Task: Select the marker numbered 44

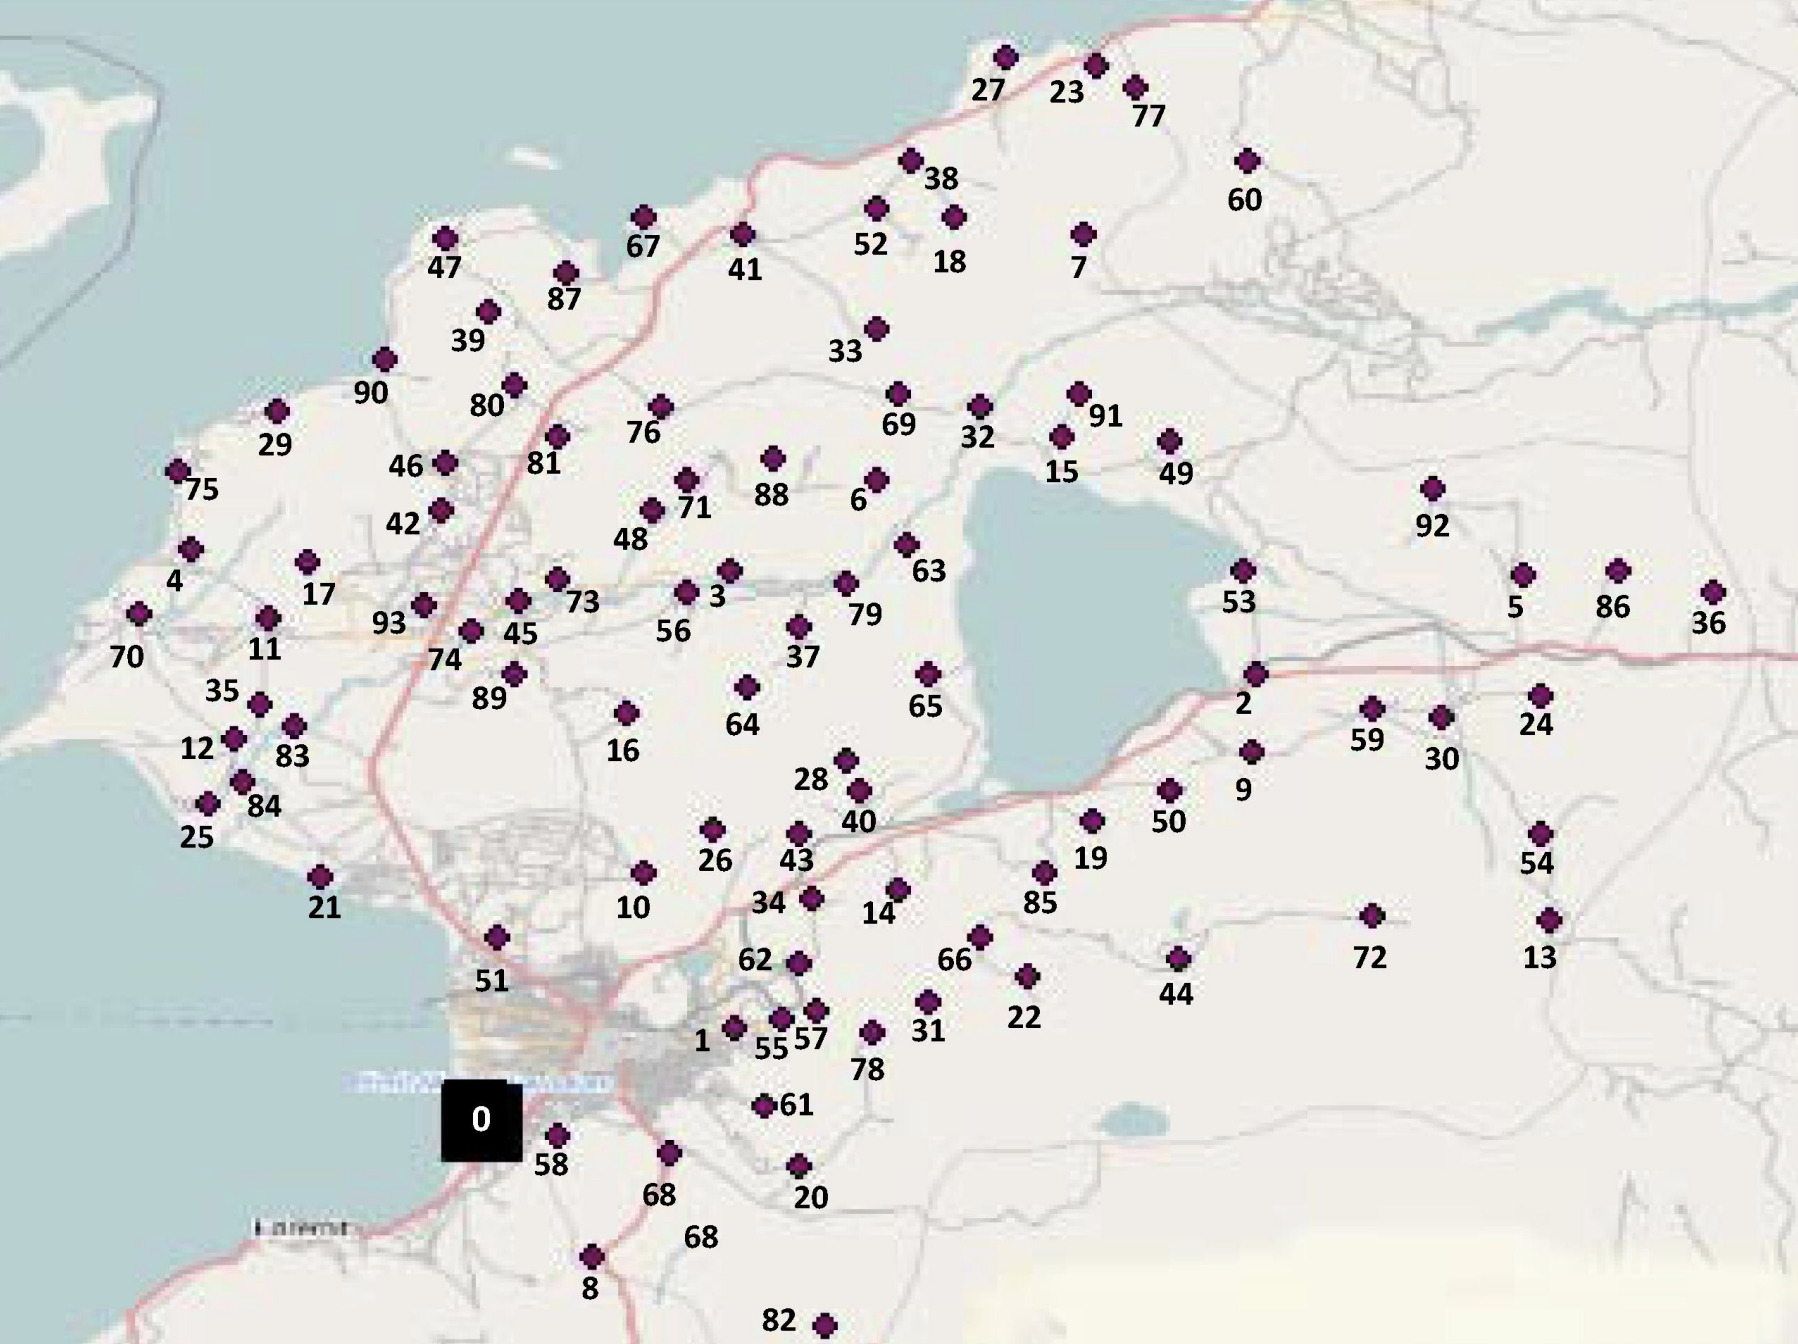Action: coord(1178,960)
